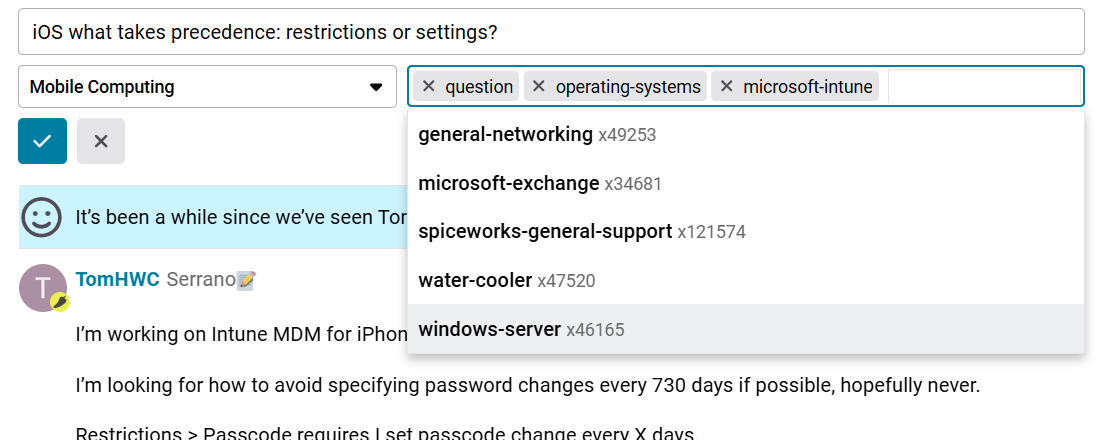Open TomHWC's user profile link
The width and height of the screenshot is (1103, 440).
coord(117,280)
